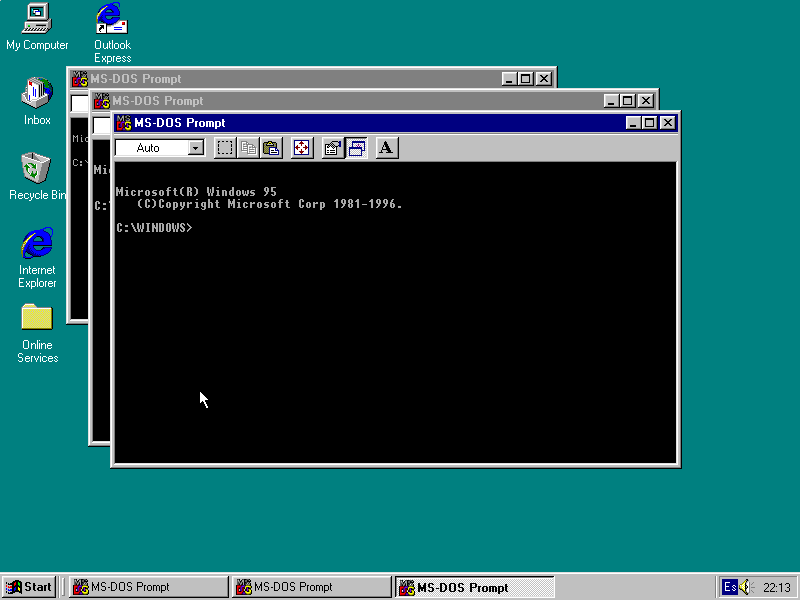
Task: Open My Computer desktop icon
Action: coord(37,27)
